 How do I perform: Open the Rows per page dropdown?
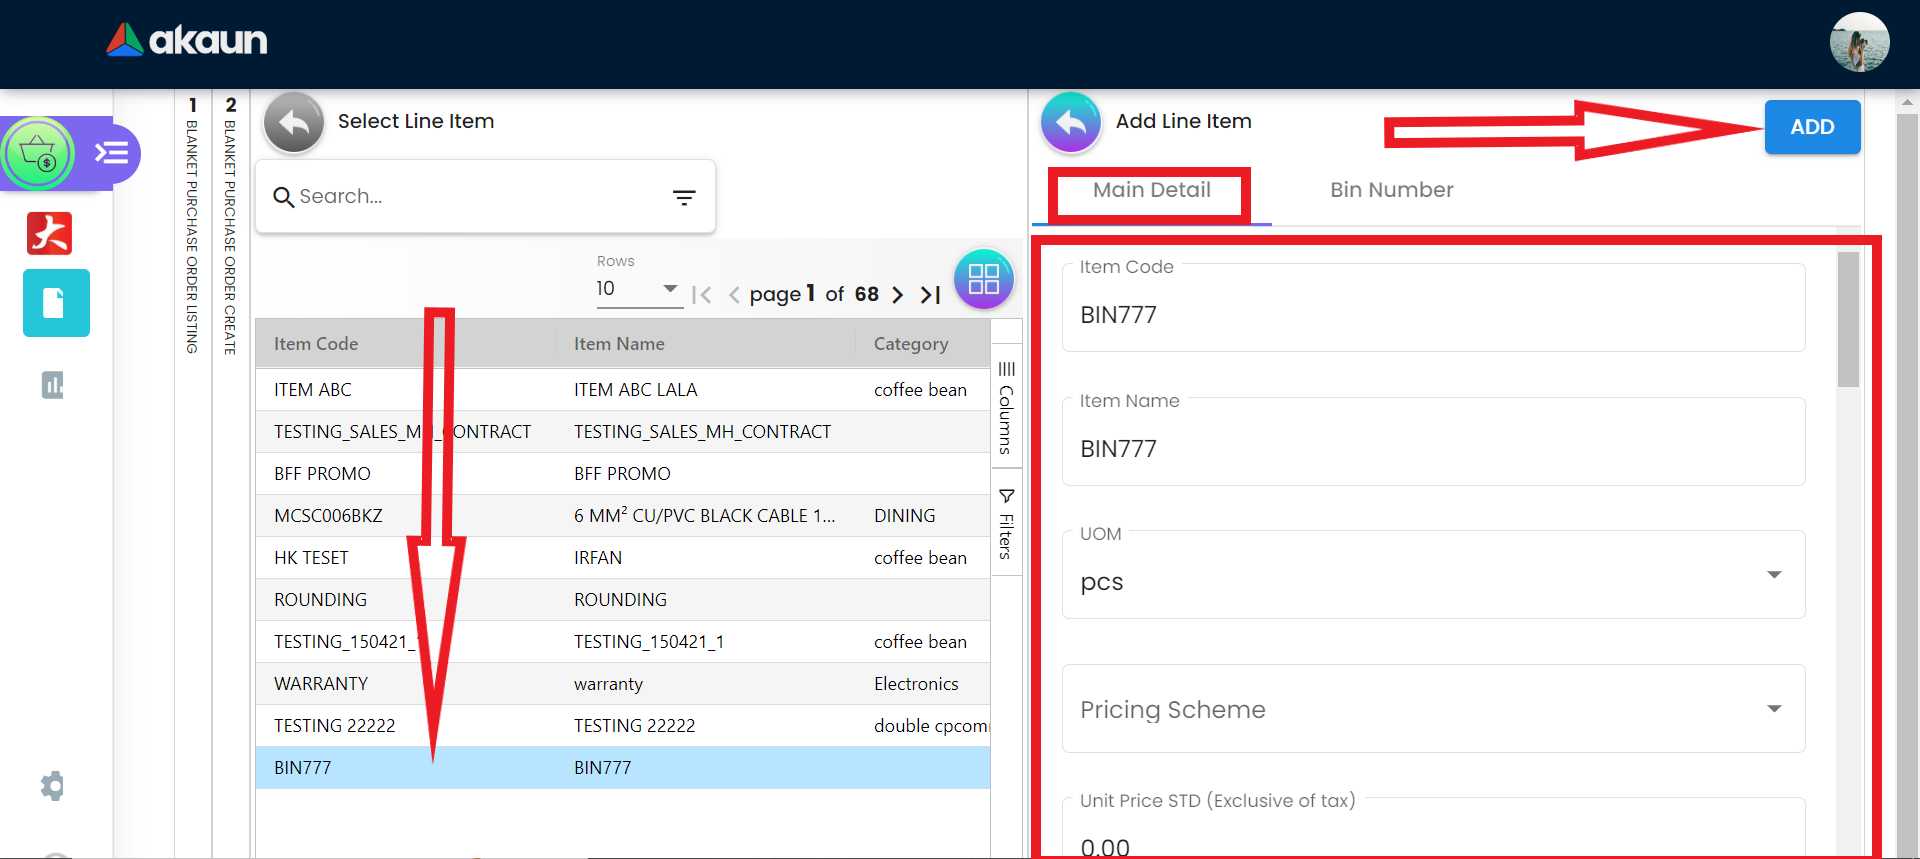638,289
